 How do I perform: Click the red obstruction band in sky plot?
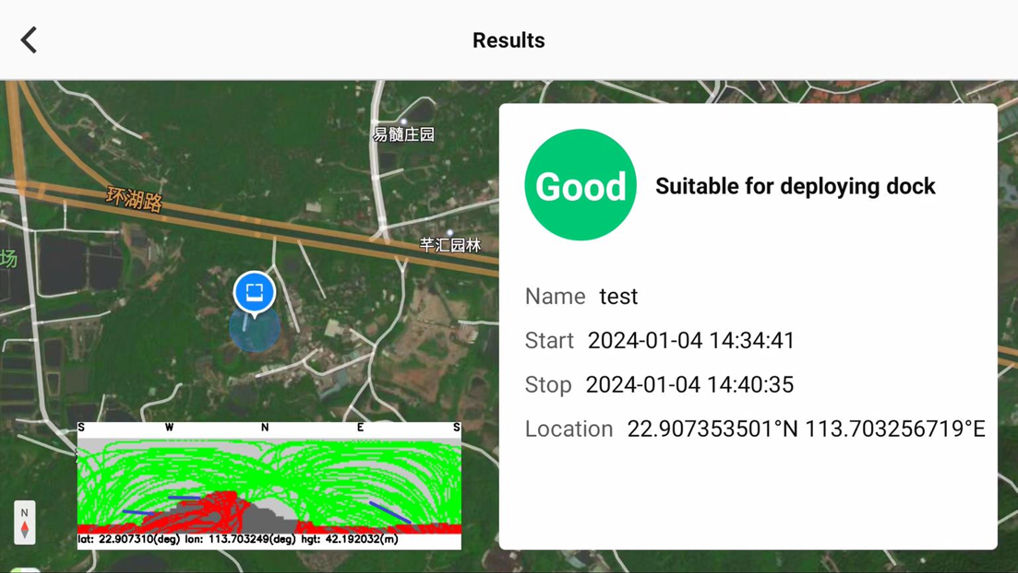point(400,527)
